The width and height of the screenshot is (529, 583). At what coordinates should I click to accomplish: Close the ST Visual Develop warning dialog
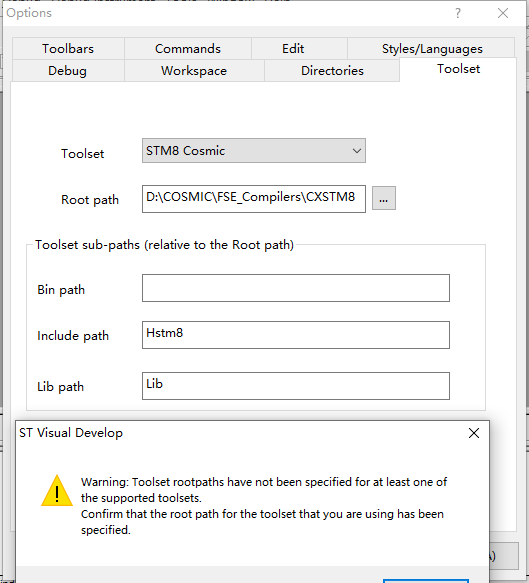[x=474, y=433]
